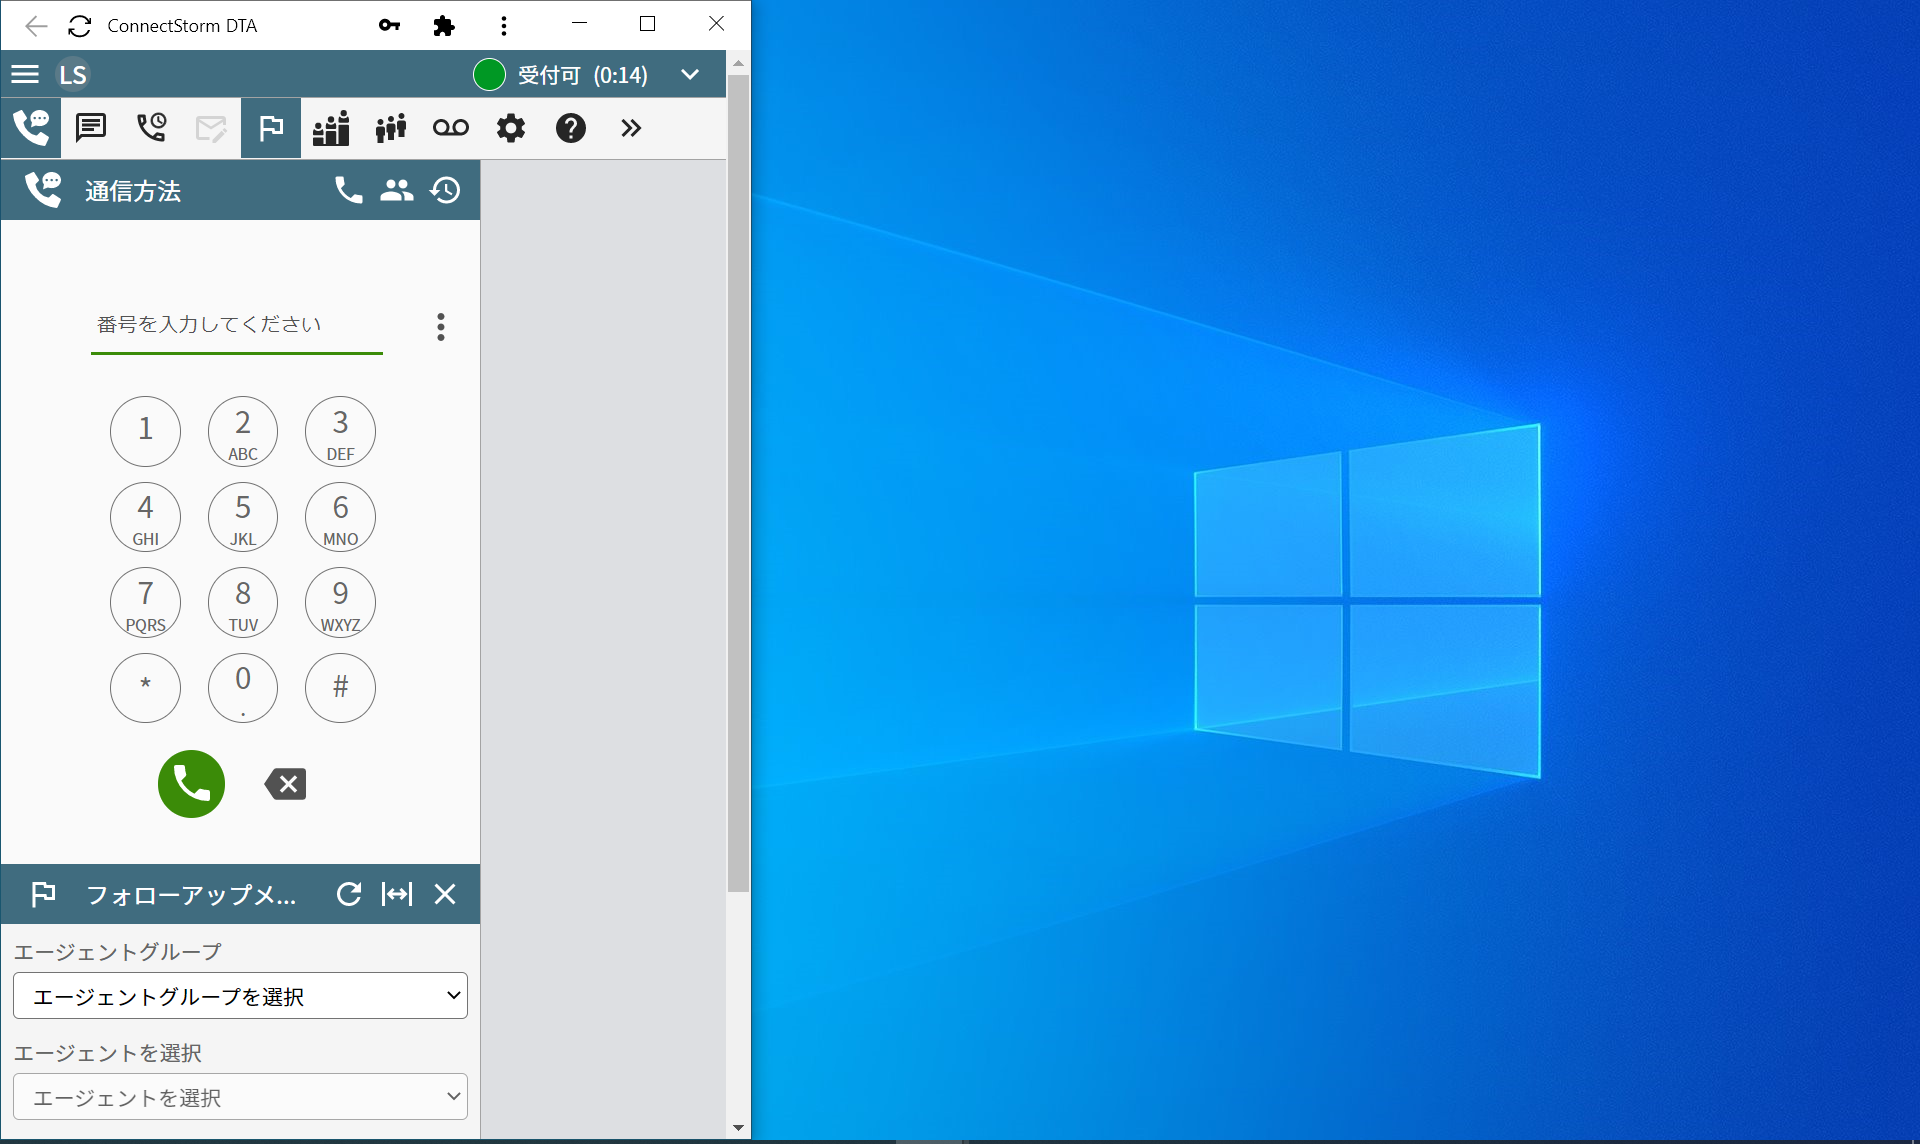Open the chat messages toolbar icon
Image resolution: width=1920 pixels, height=1144 pixels.
coord(91,128)
